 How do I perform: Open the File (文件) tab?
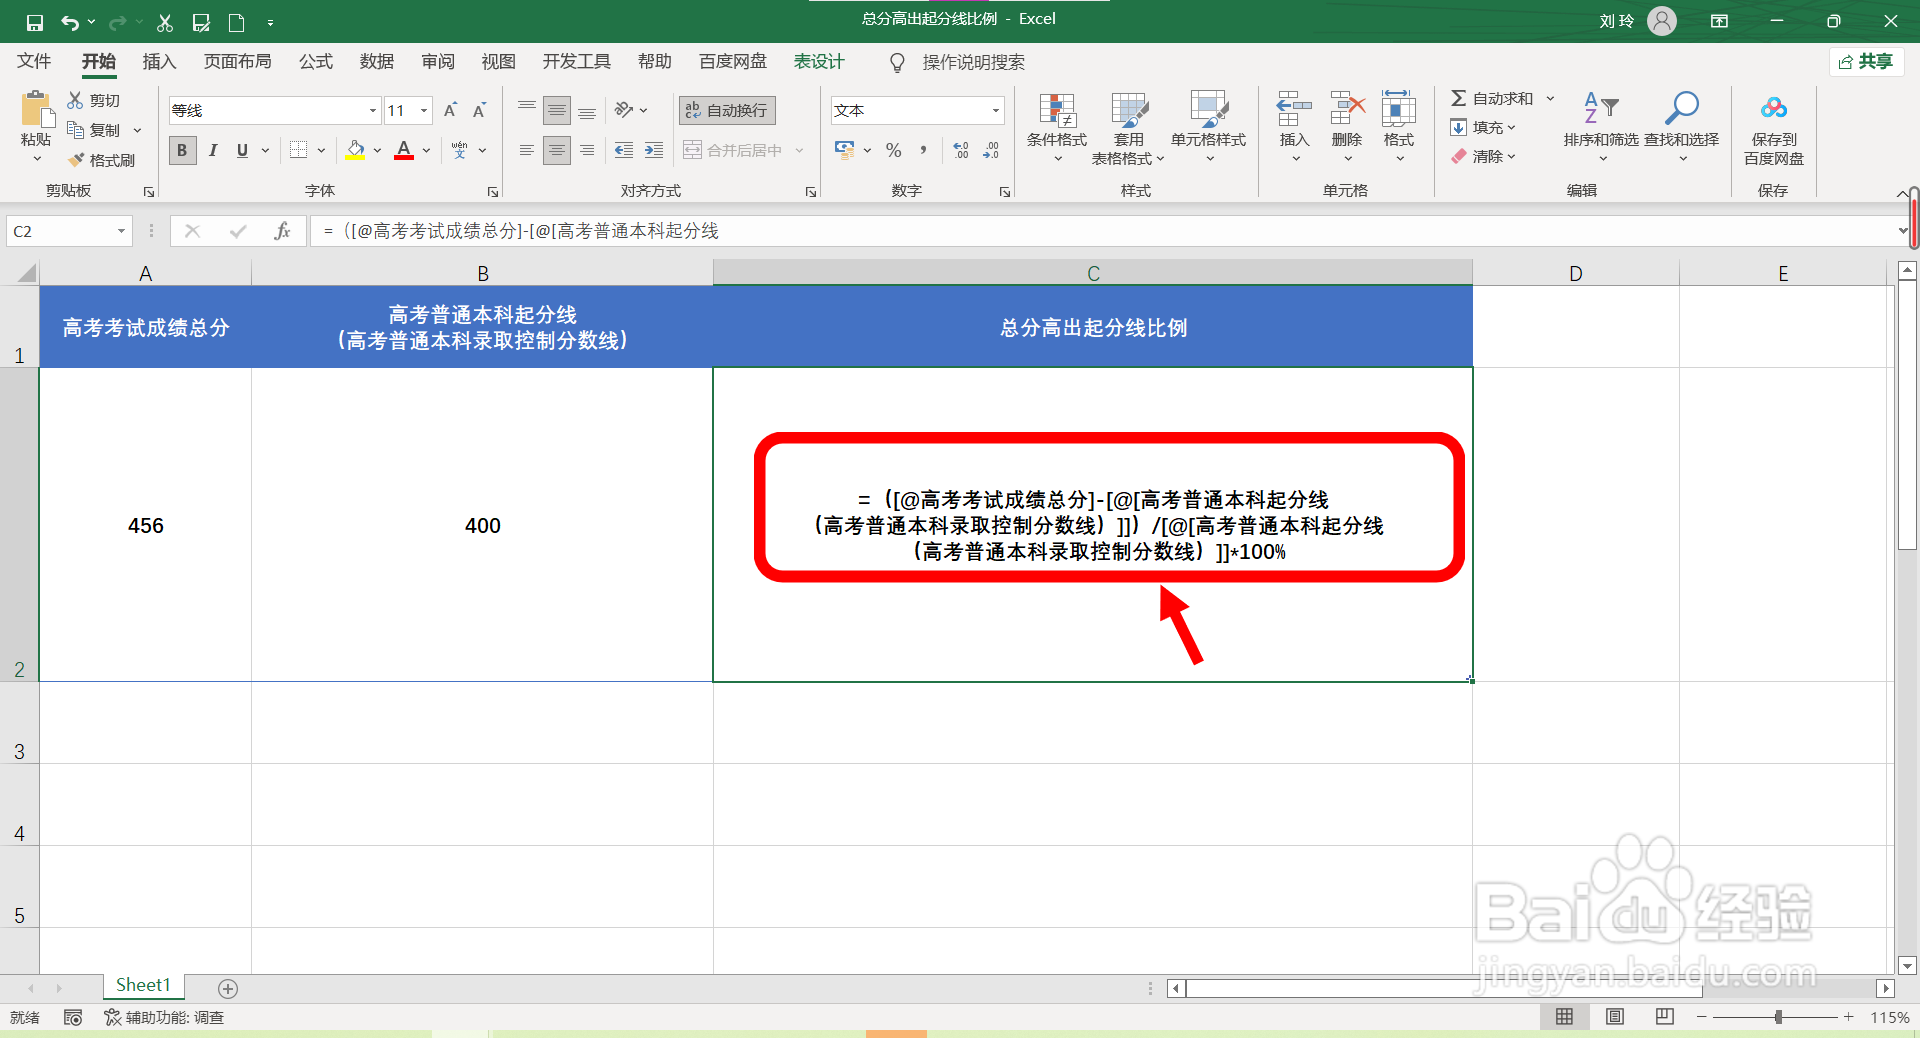tap(34, 61)
